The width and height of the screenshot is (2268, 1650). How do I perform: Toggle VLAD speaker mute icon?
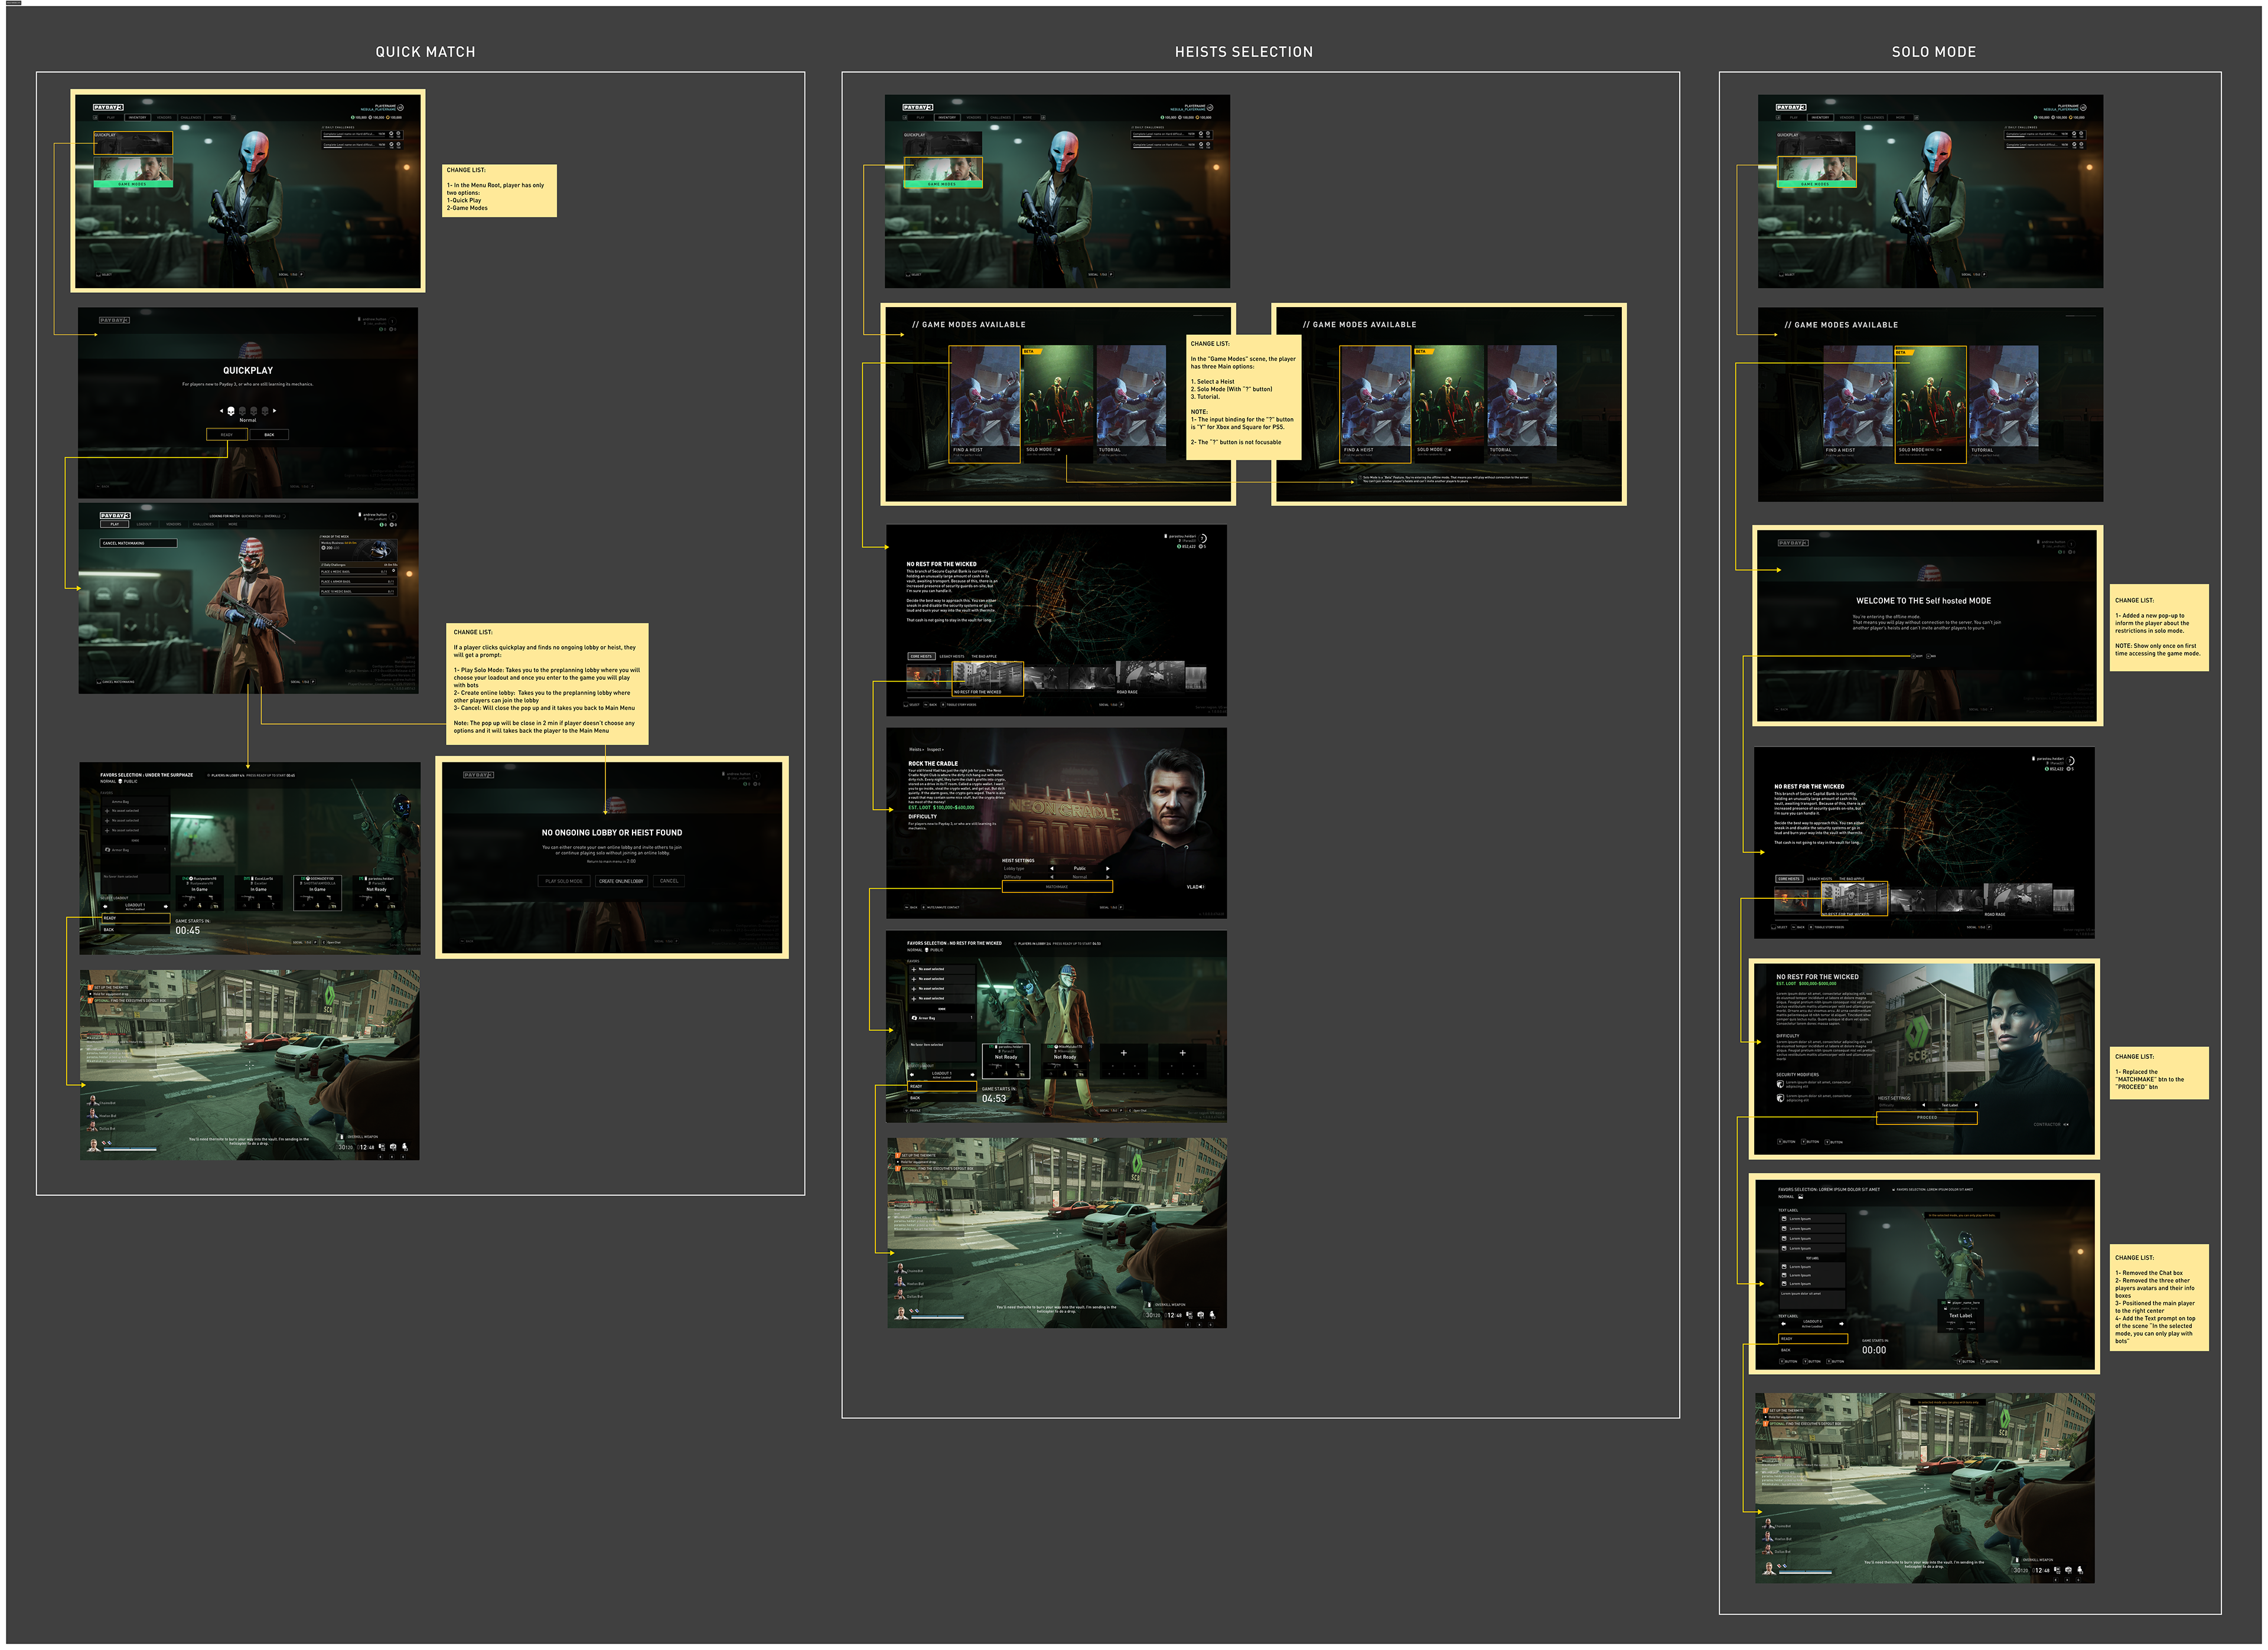click(x=1201, y=886)
